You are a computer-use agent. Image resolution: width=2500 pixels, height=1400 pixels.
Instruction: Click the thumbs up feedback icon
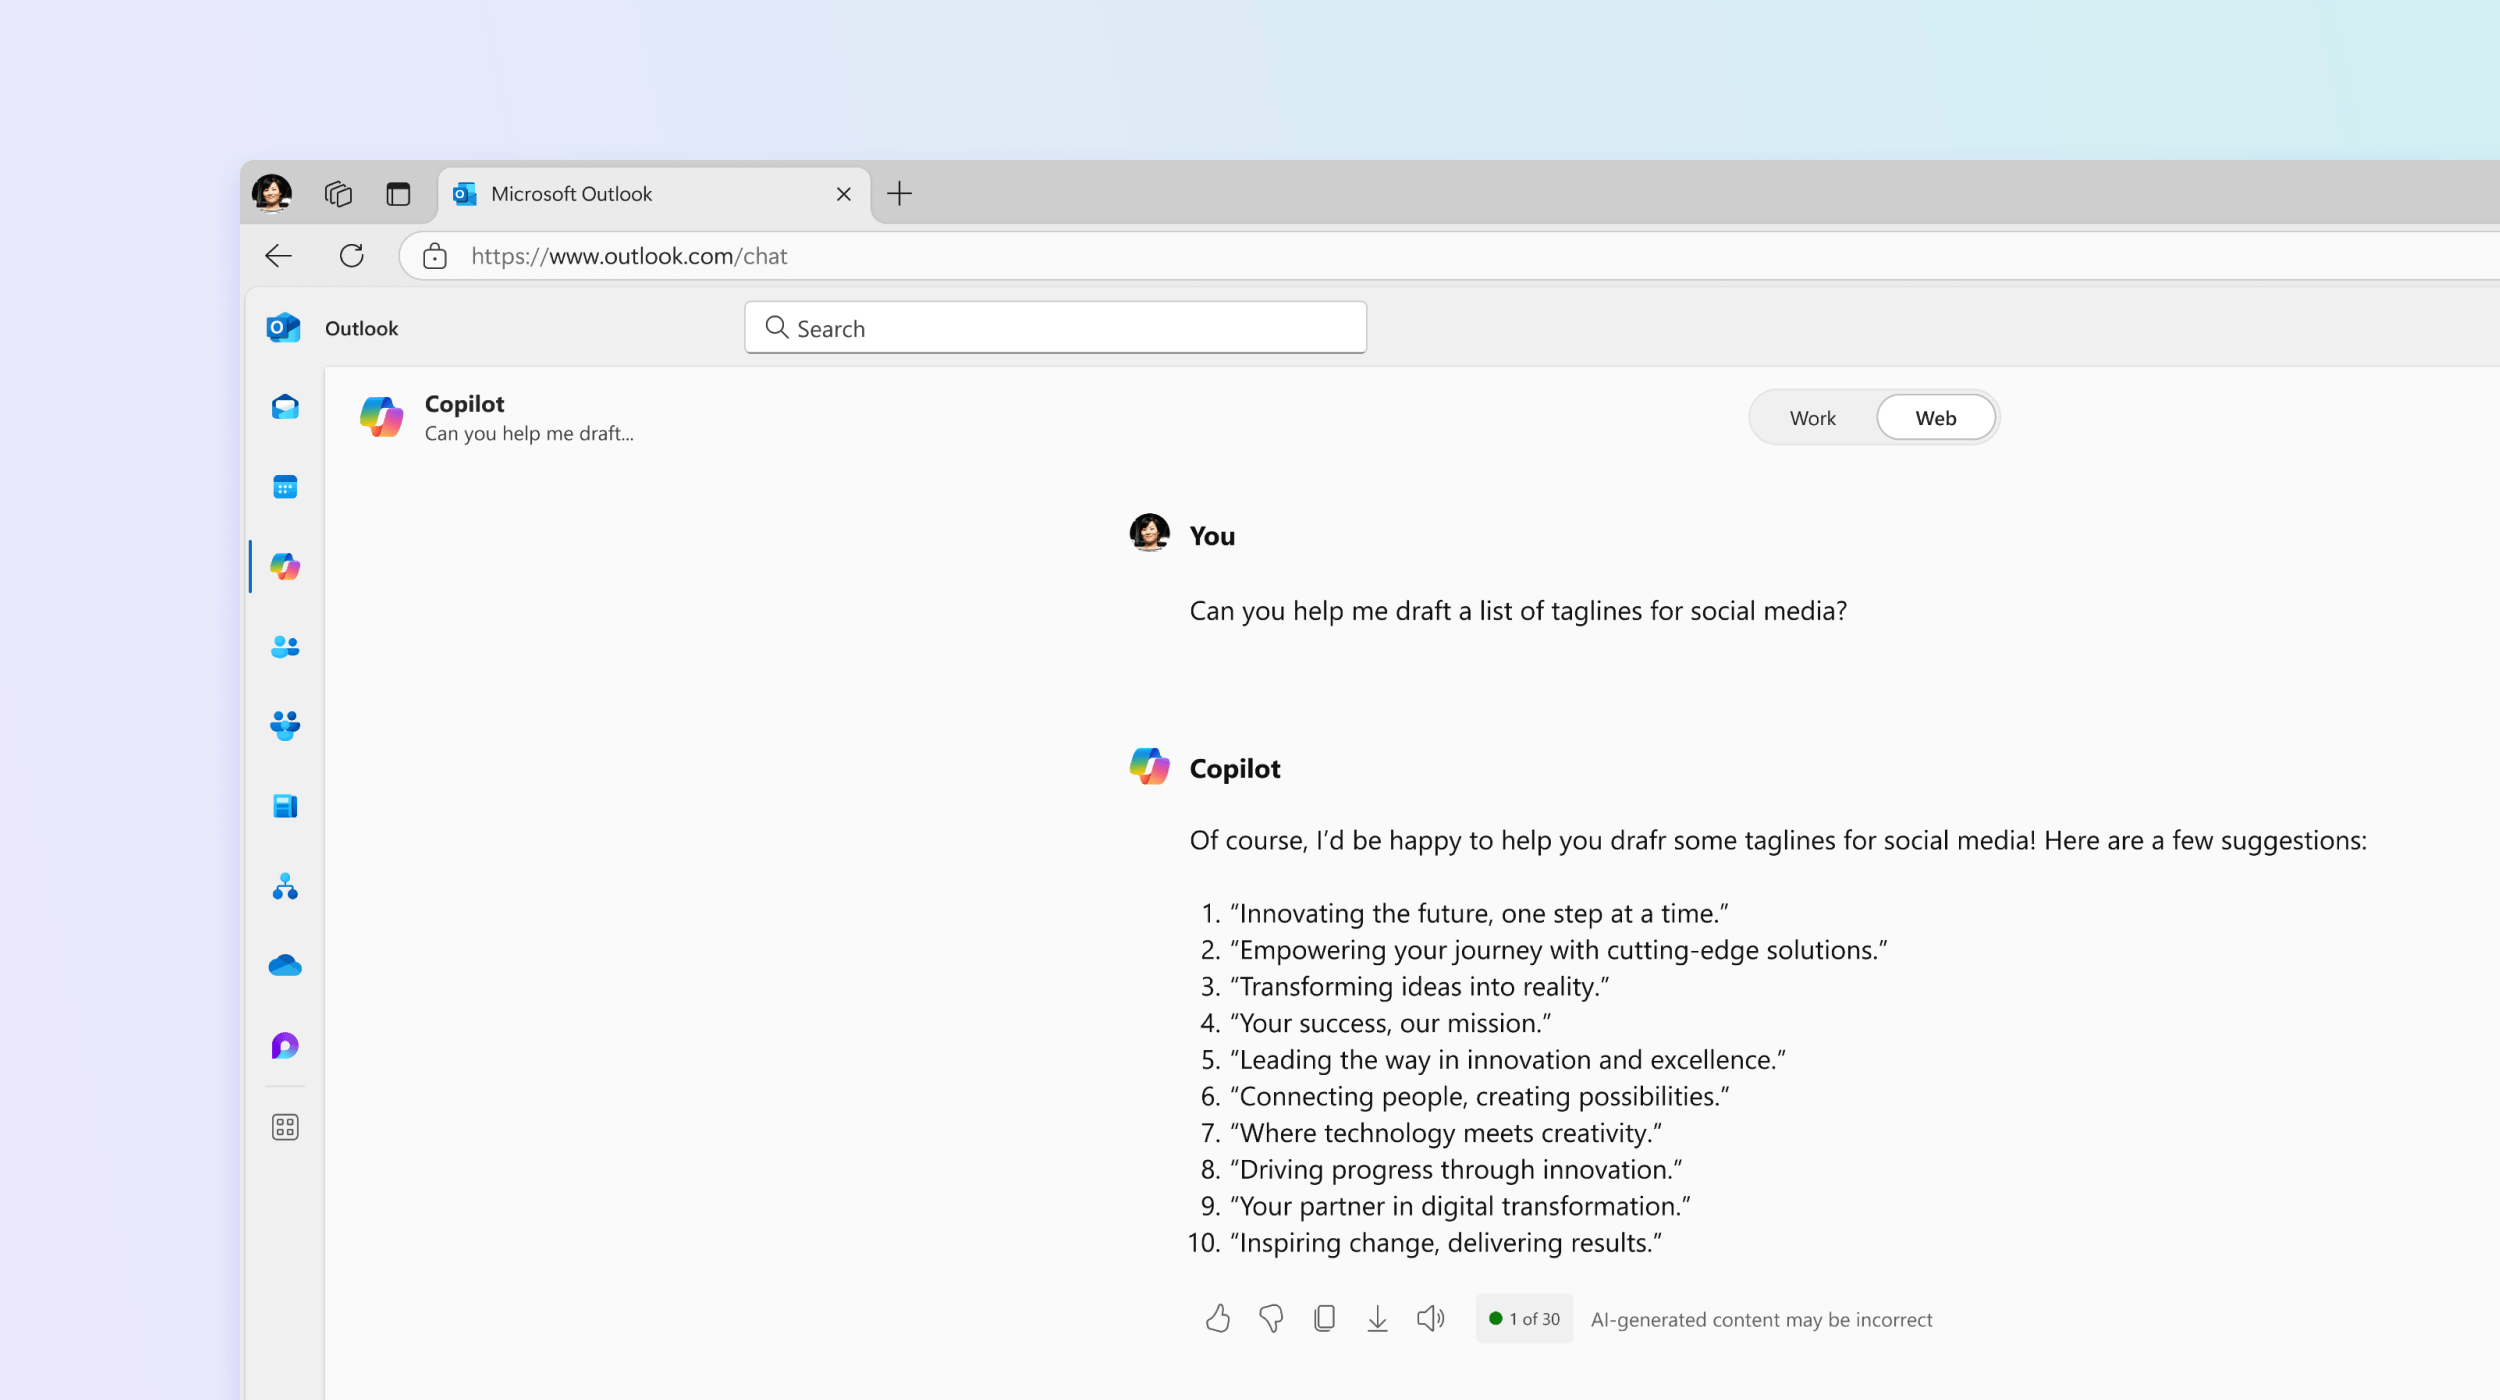tap(1217, 1318)
